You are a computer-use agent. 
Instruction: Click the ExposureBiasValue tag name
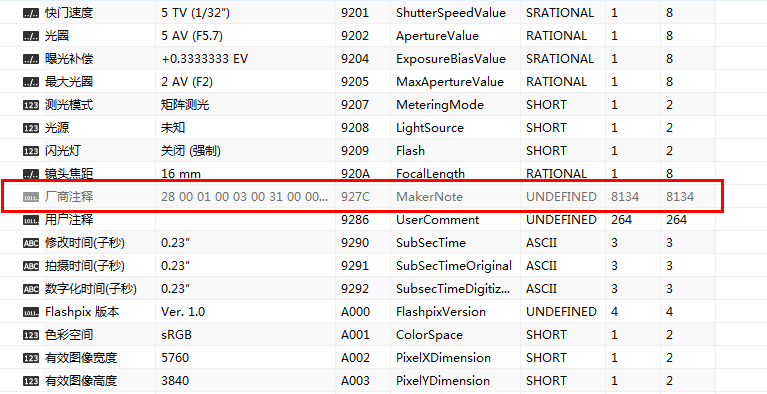click(451, 59)
